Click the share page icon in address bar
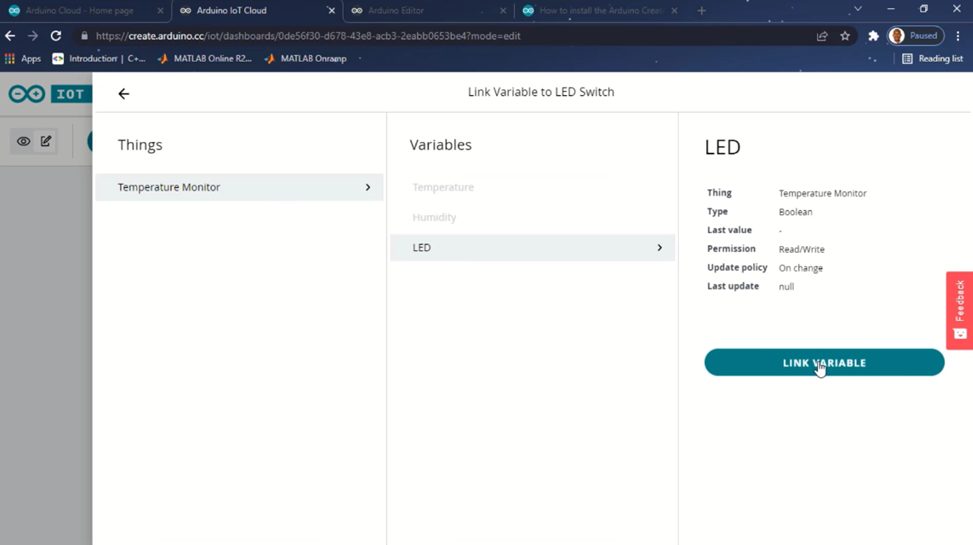Image resolution: width=973 pixels, height=545 pixels. pyautogui.click(x=822, y=36)
